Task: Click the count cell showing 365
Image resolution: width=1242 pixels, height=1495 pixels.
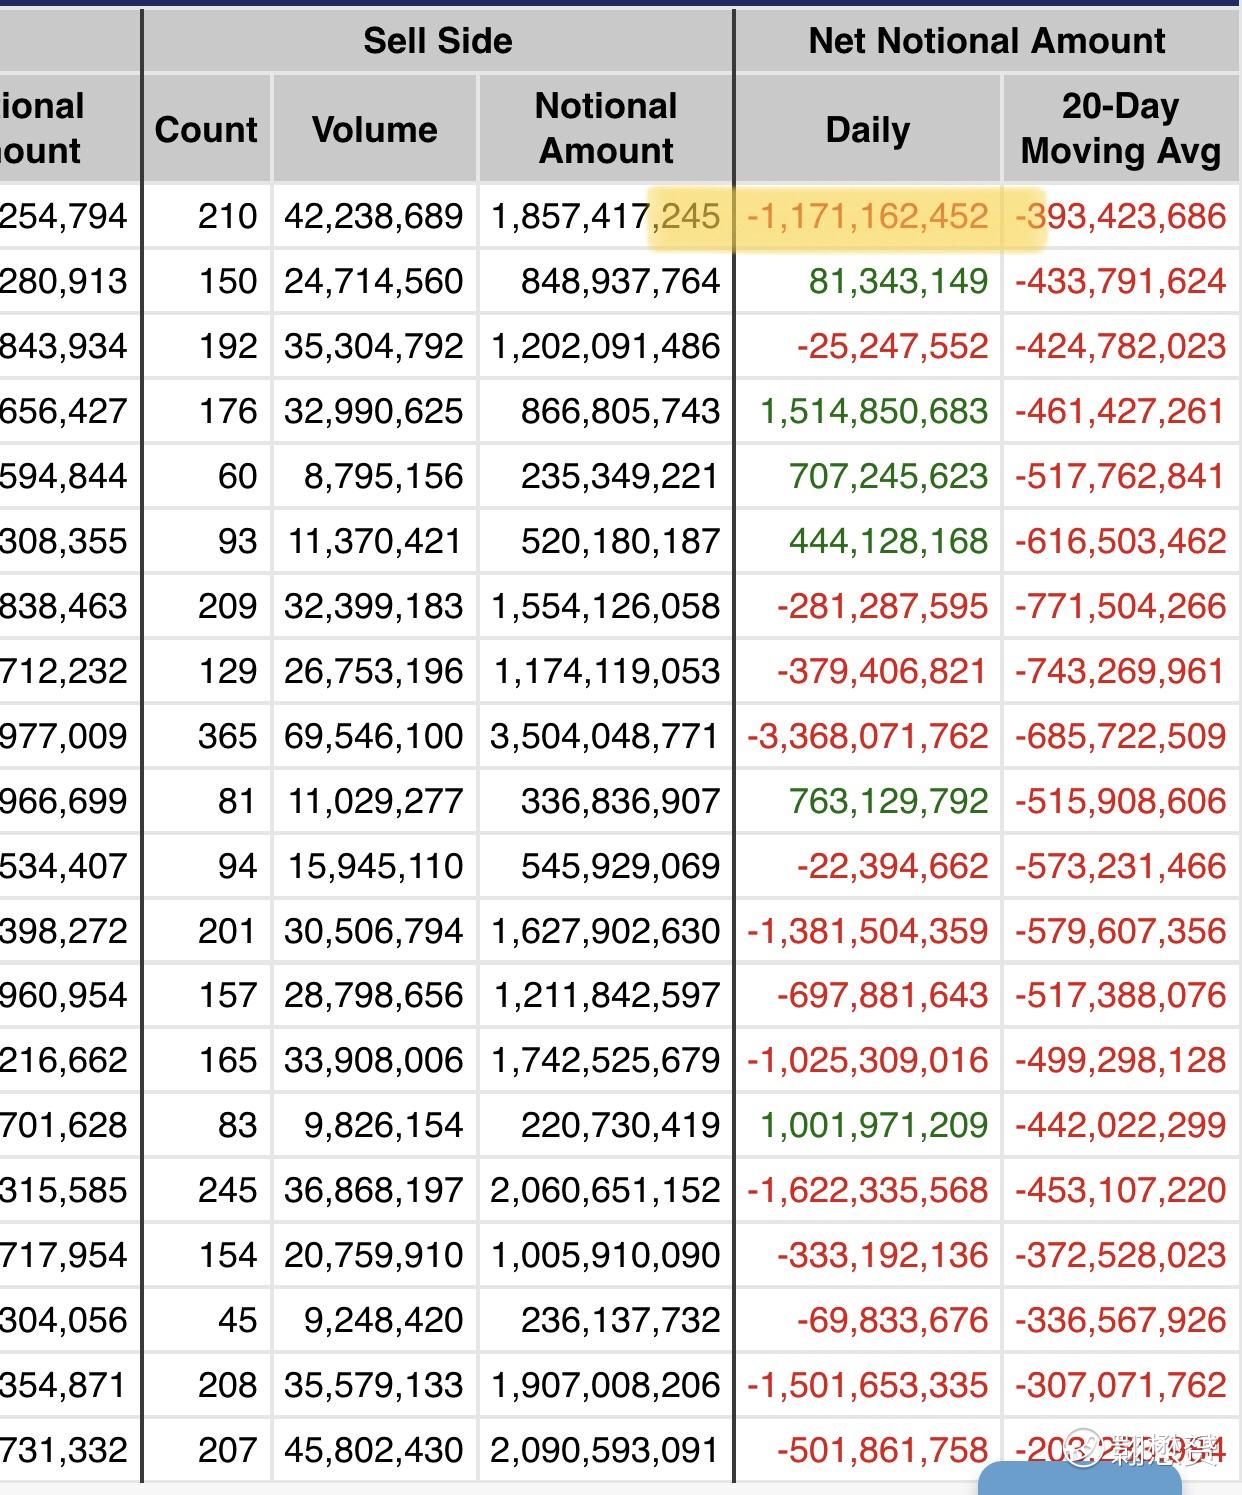Action: [x=227, y=736]
